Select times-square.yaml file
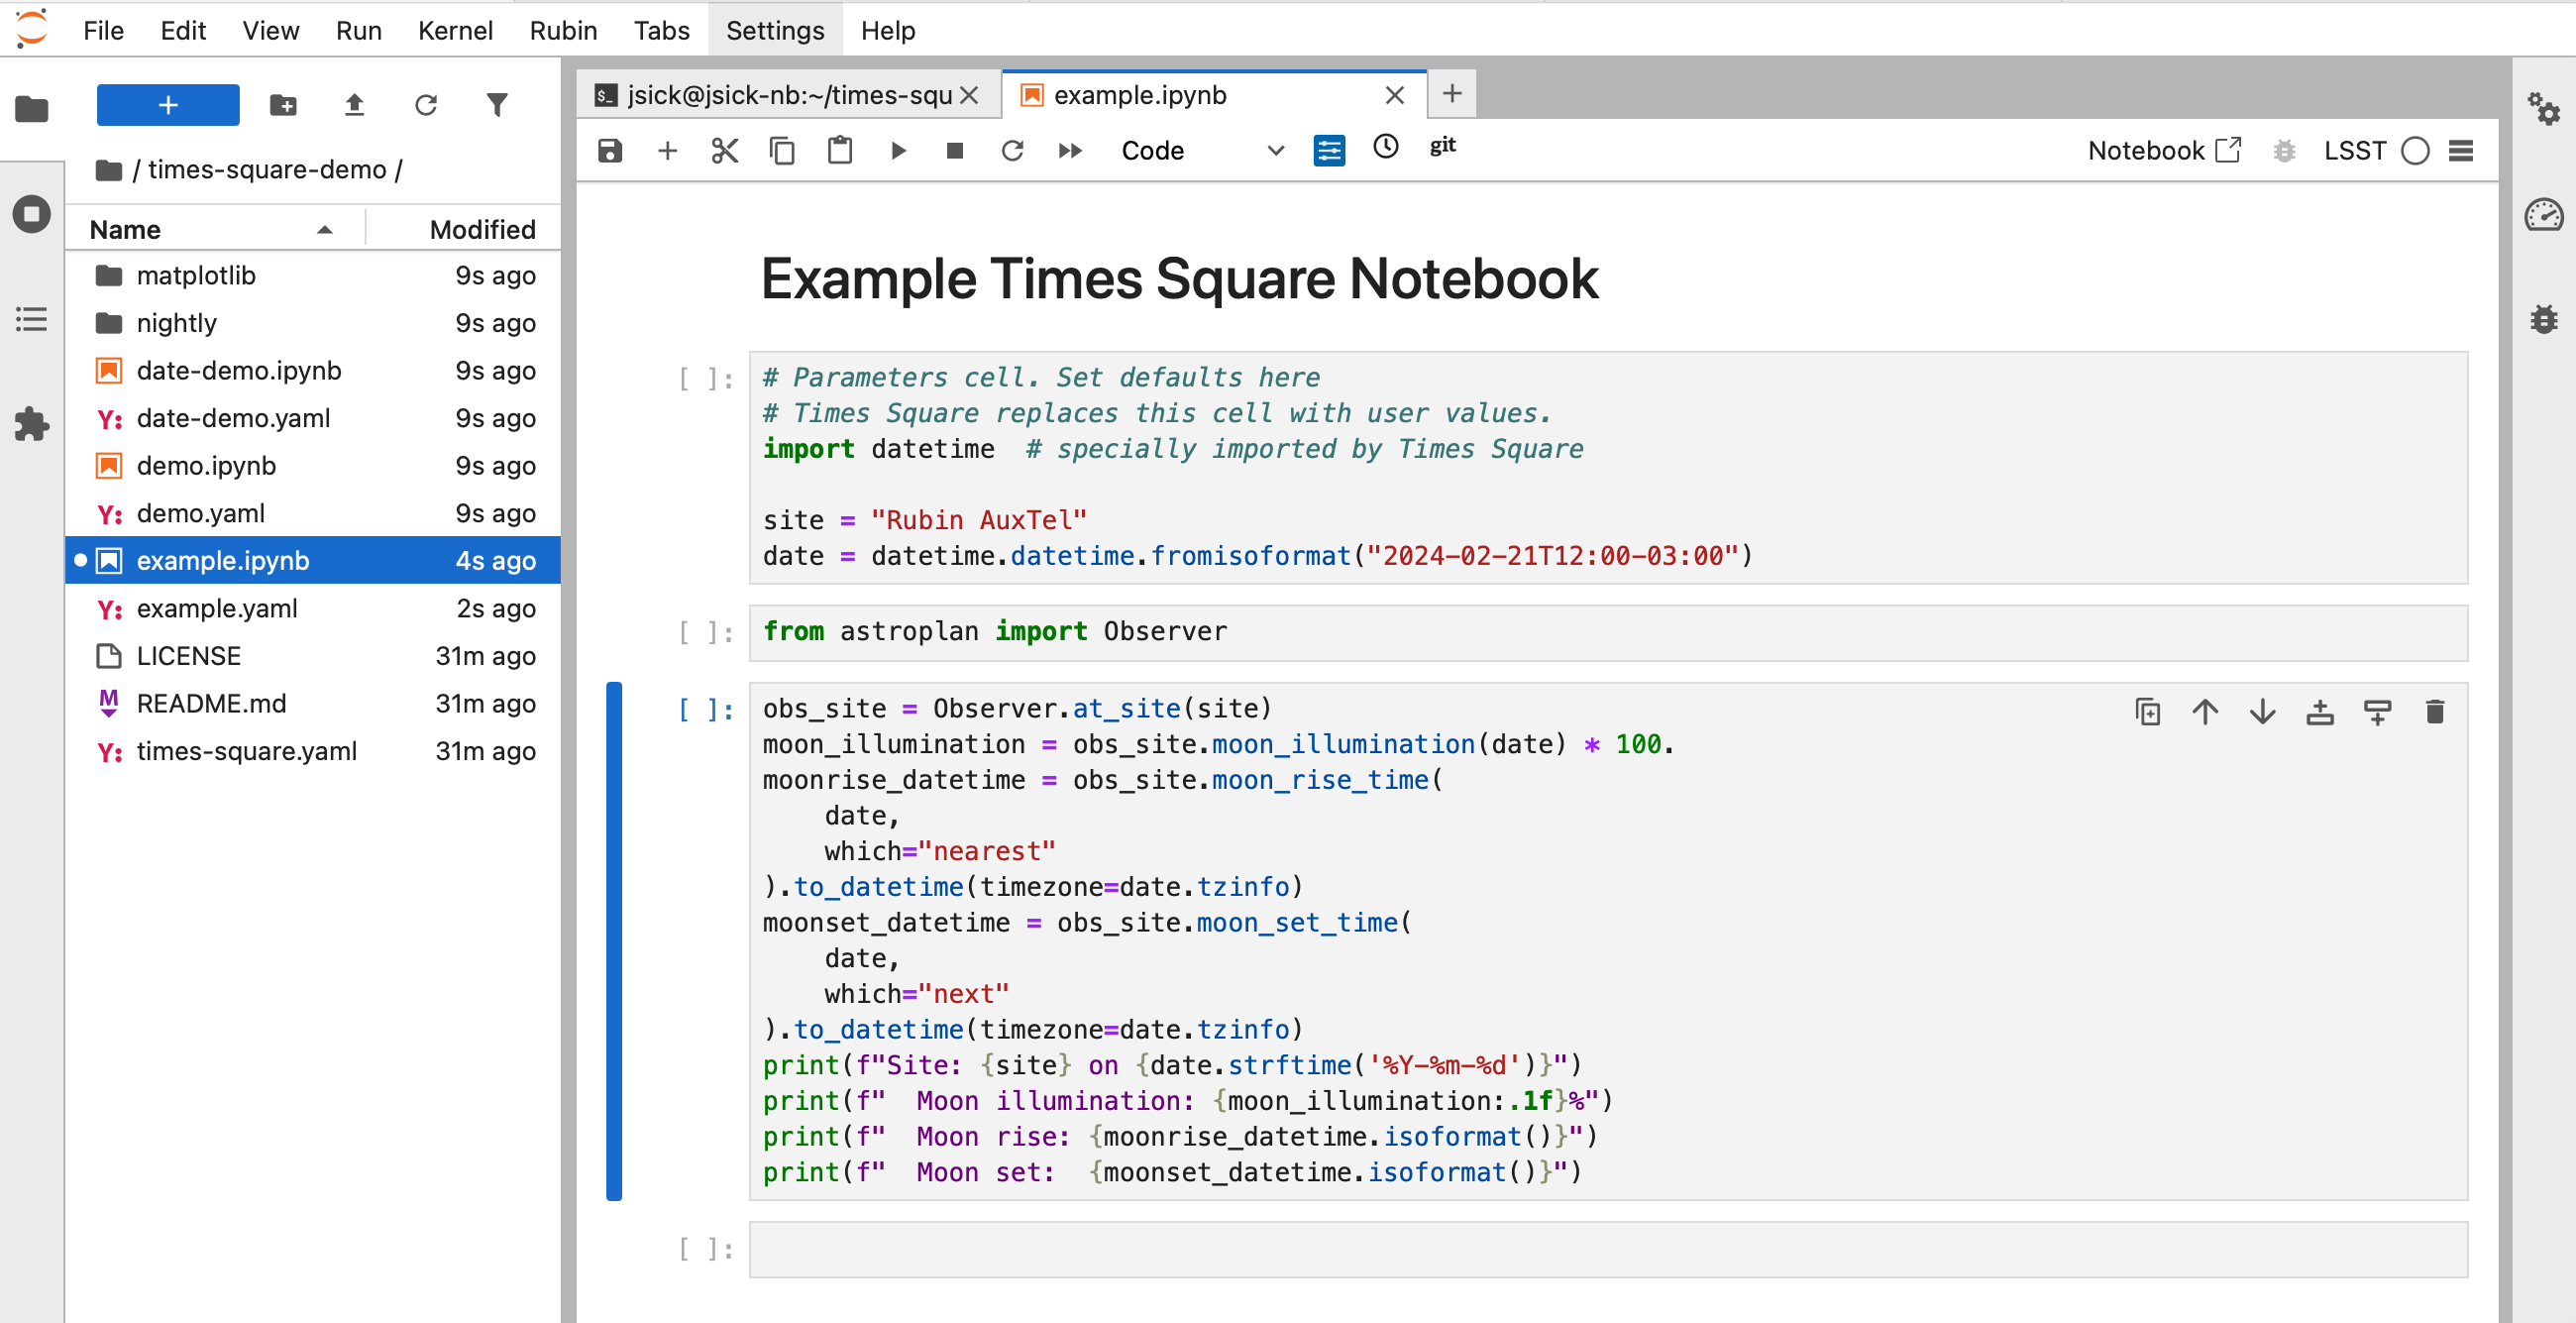The width and height of the screenshot is (2576, 1323). pyautogui.click(x=314, y=751)
